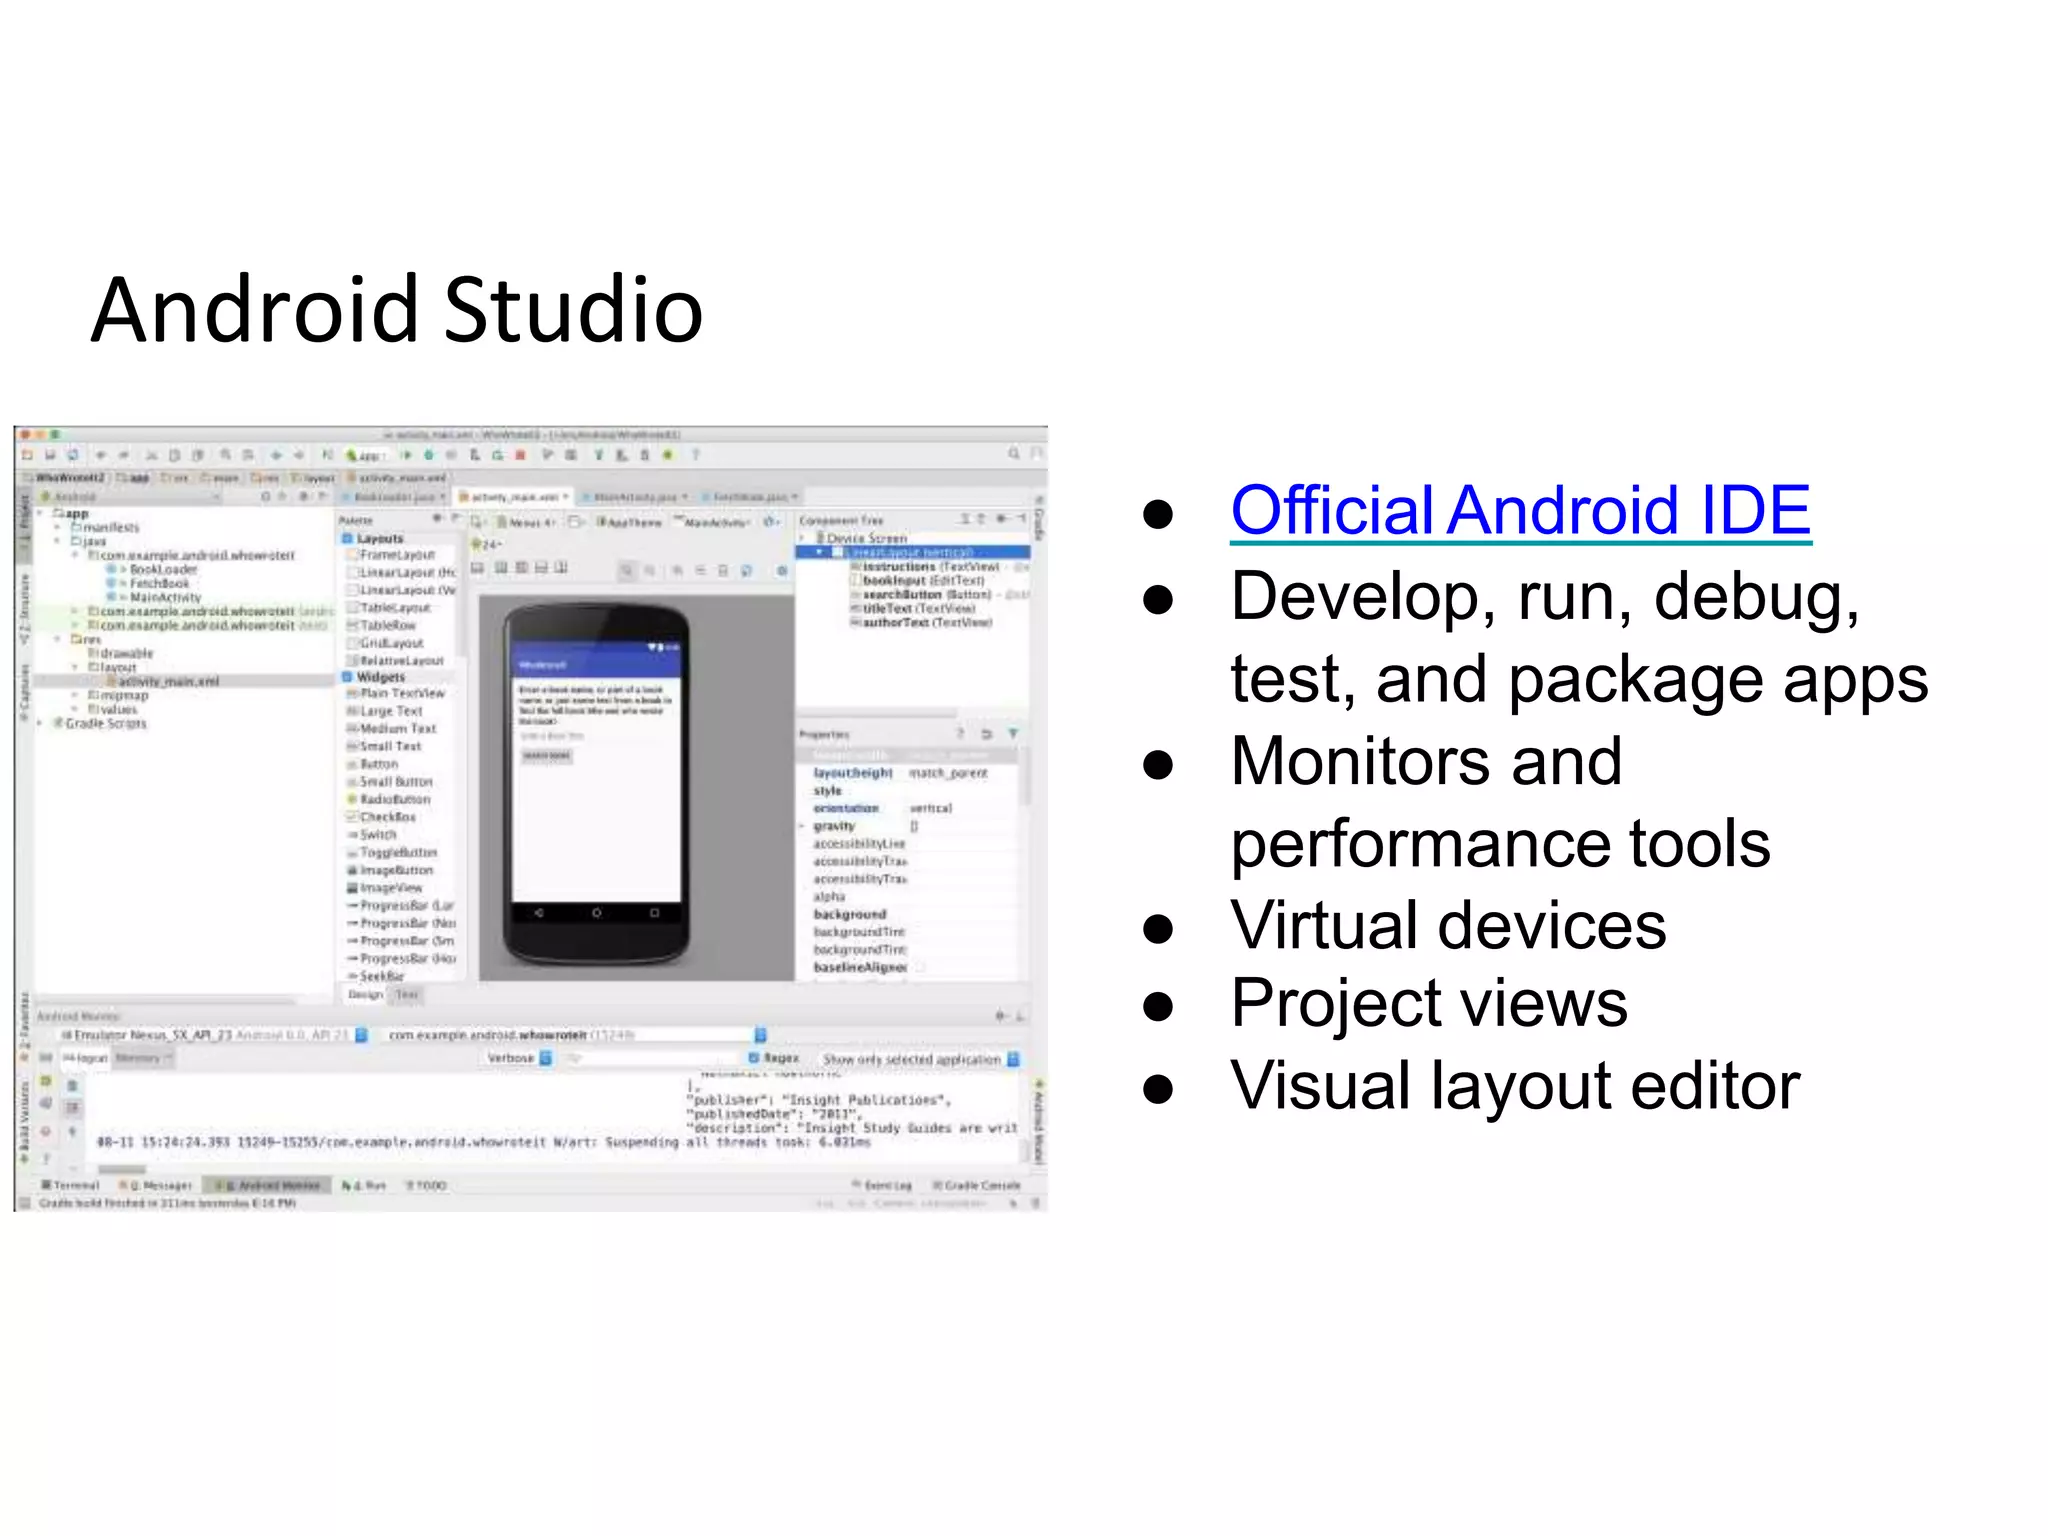Open the app run configuration dropdown
This screenshot has height=1536, width=2048.
[366, 456]
